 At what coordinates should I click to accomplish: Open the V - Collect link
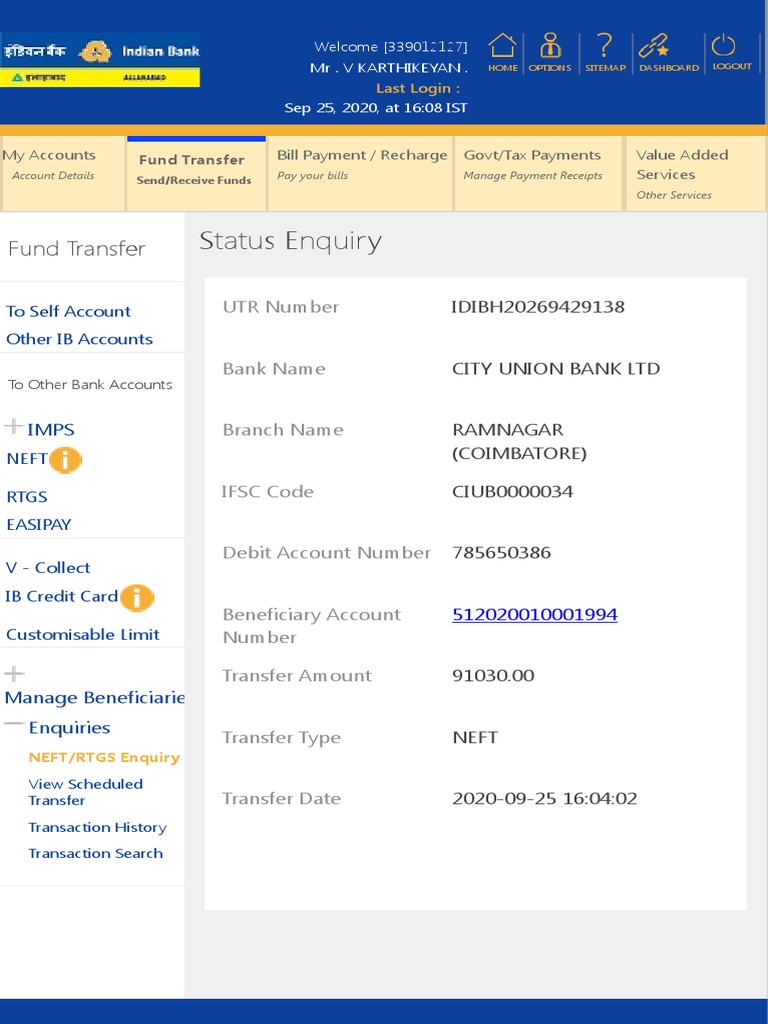pyautogui.click(x=48, y=568)
